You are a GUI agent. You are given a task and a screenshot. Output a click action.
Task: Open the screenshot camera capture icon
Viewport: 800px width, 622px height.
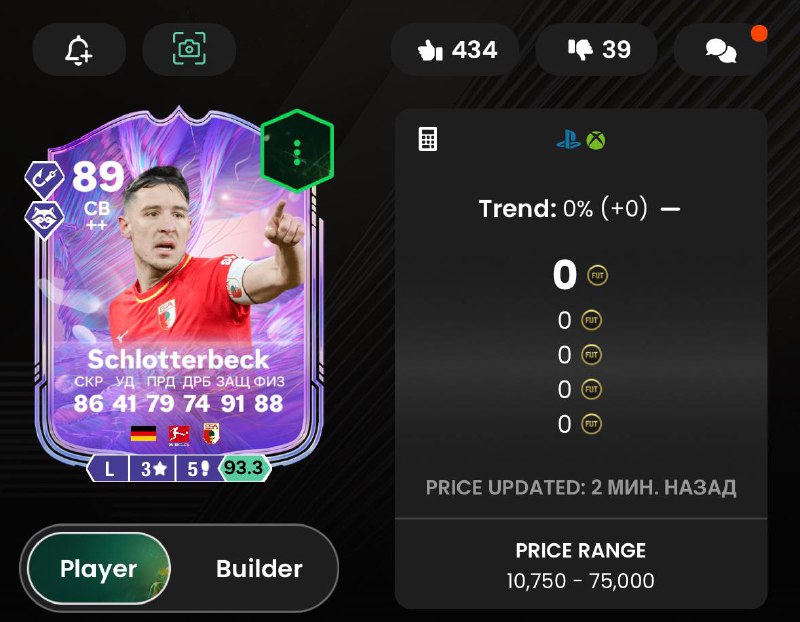coord(189,49)
